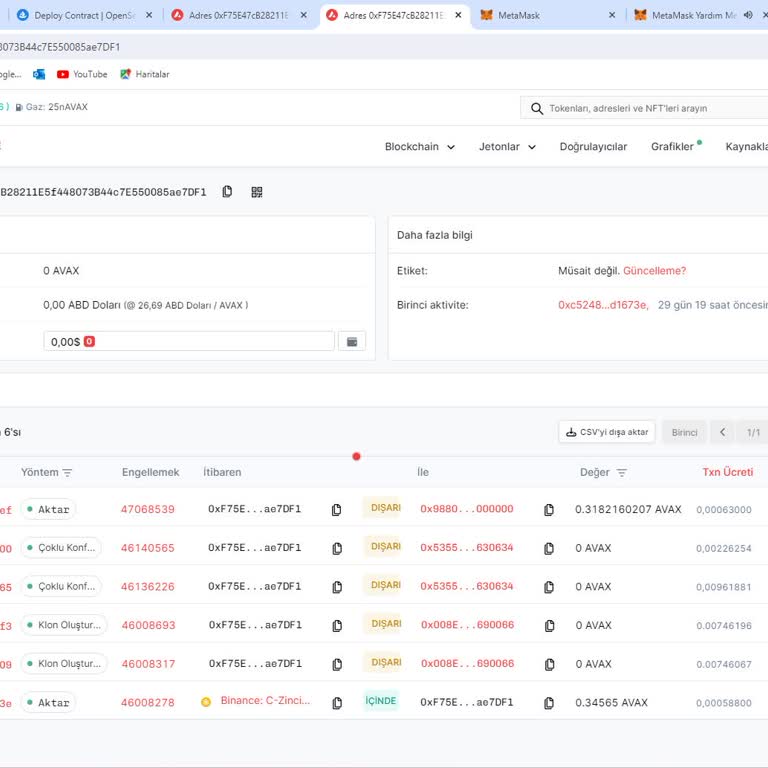Open block 46140565 link
This screenshot has width=768, height=768.
(147, 548)
